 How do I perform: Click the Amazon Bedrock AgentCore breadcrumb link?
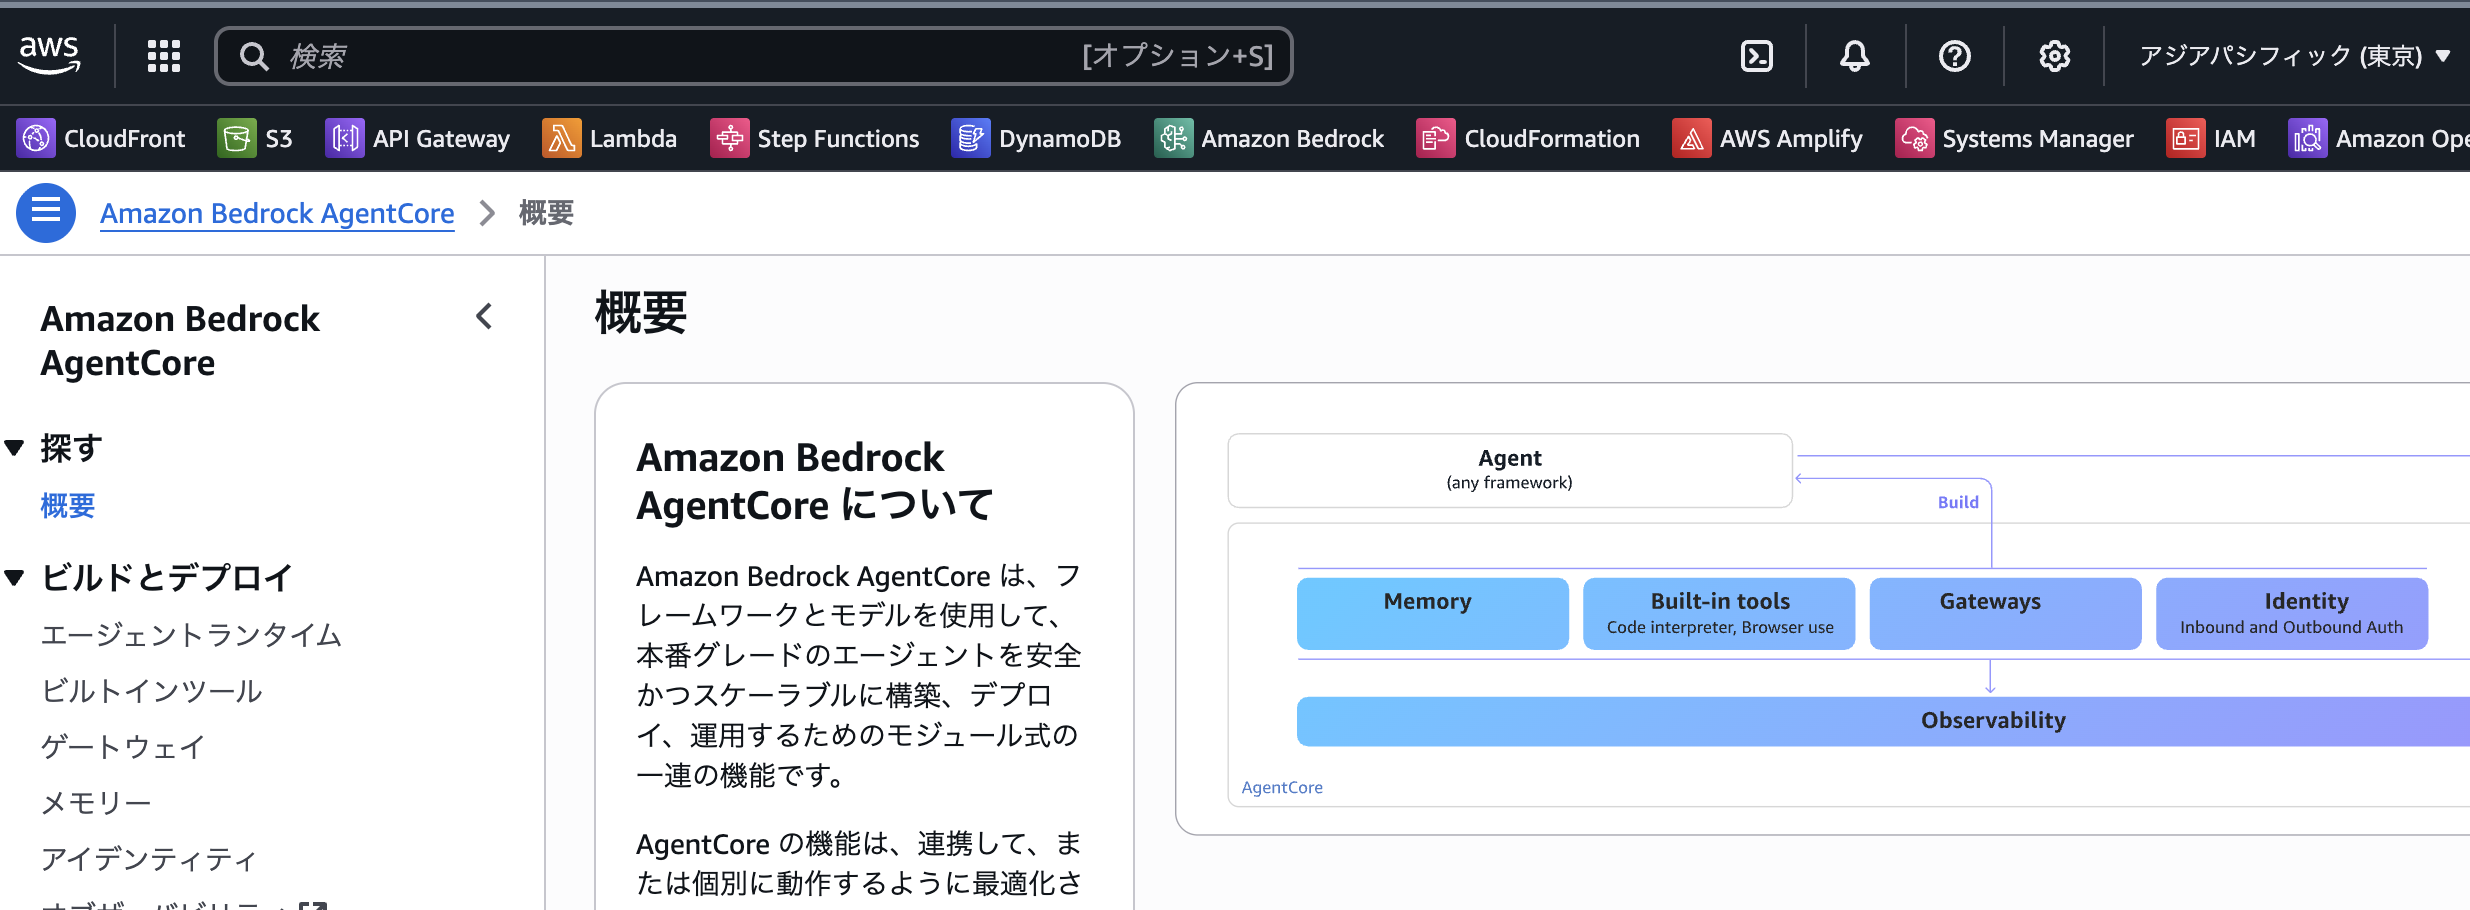coord(277,213)
